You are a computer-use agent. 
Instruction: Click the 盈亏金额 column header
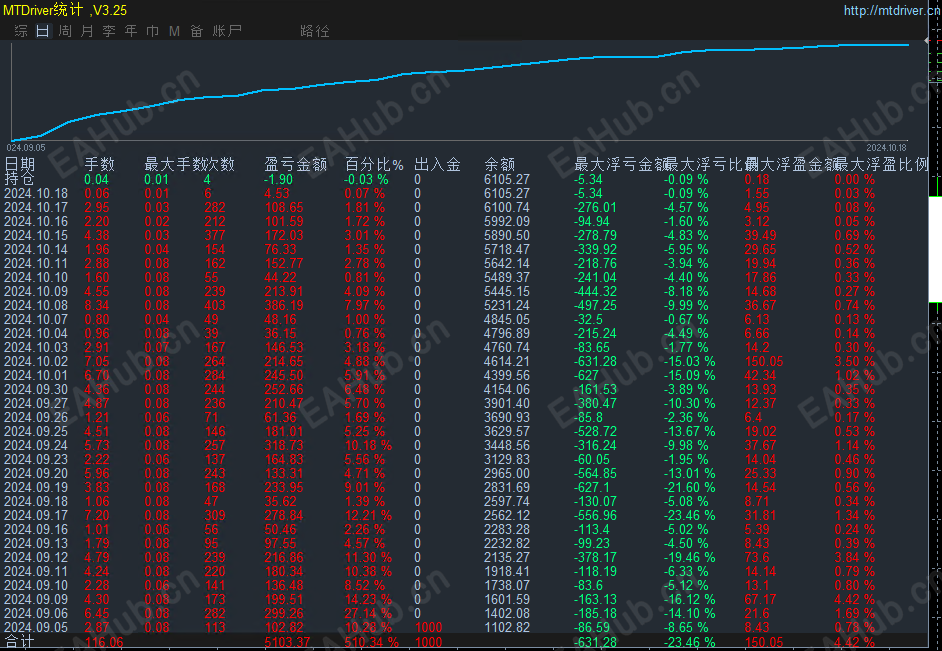[x=296, y=165]
